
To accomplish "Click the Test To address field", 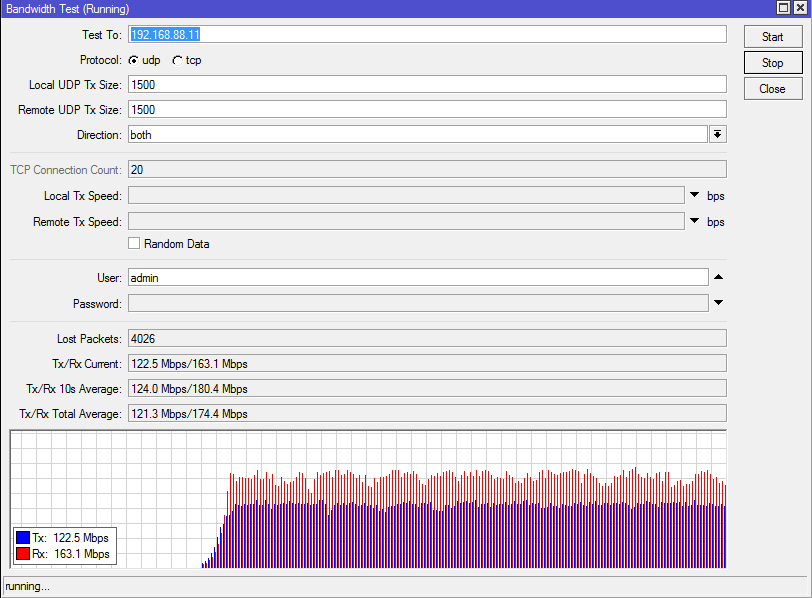I will [x=427, y=34].
